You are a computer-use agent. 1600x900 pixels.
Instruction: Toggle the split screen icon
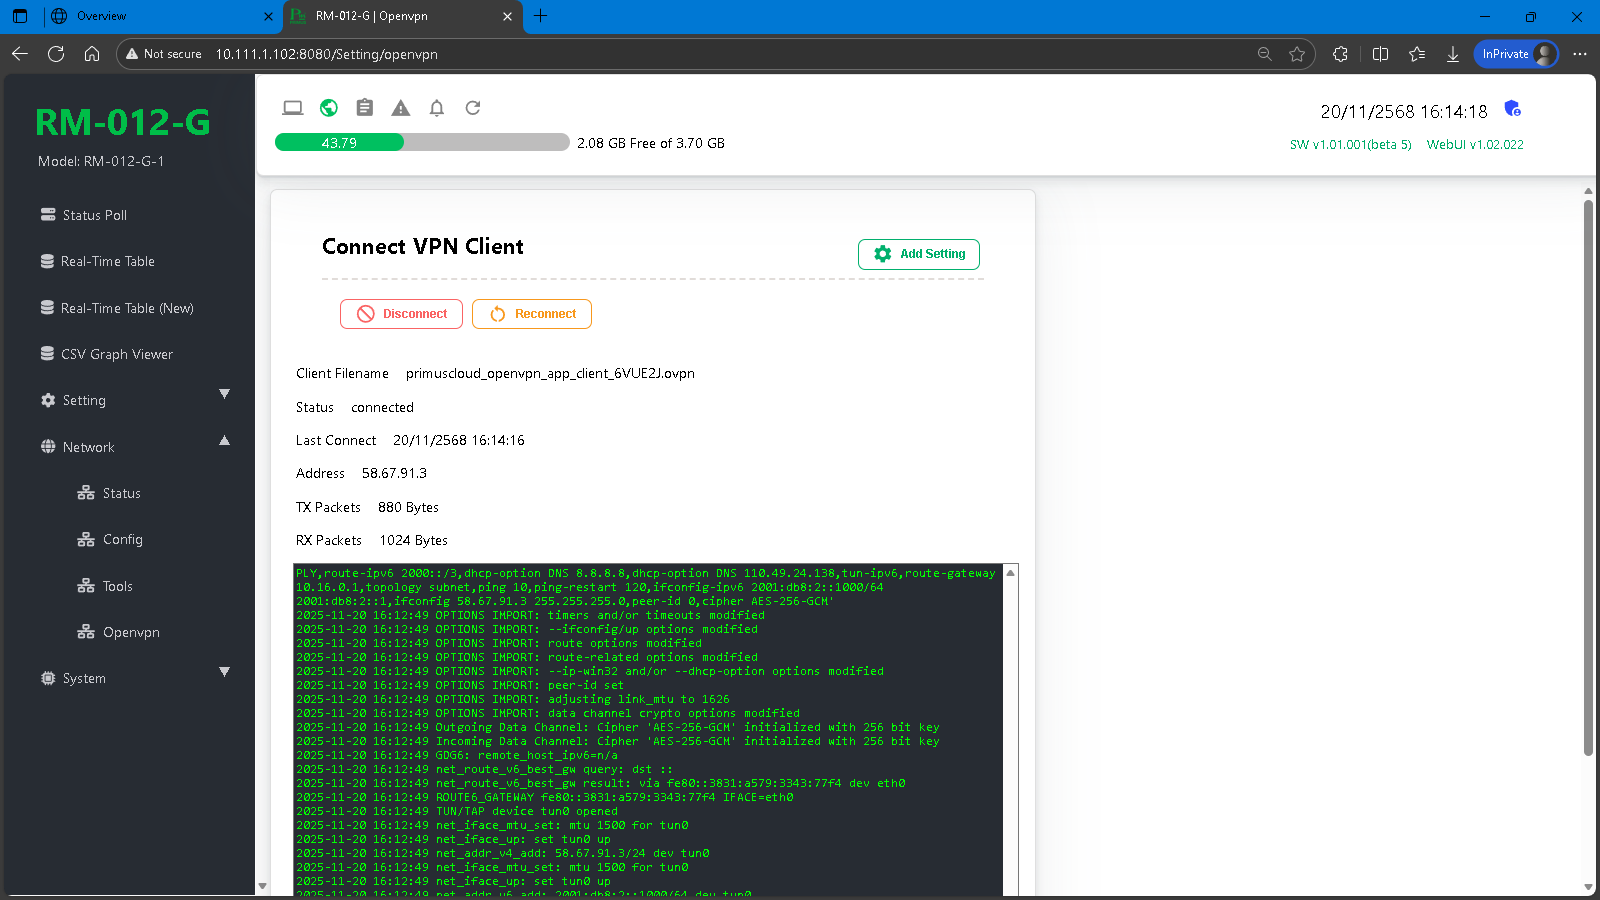[1381, 54]
